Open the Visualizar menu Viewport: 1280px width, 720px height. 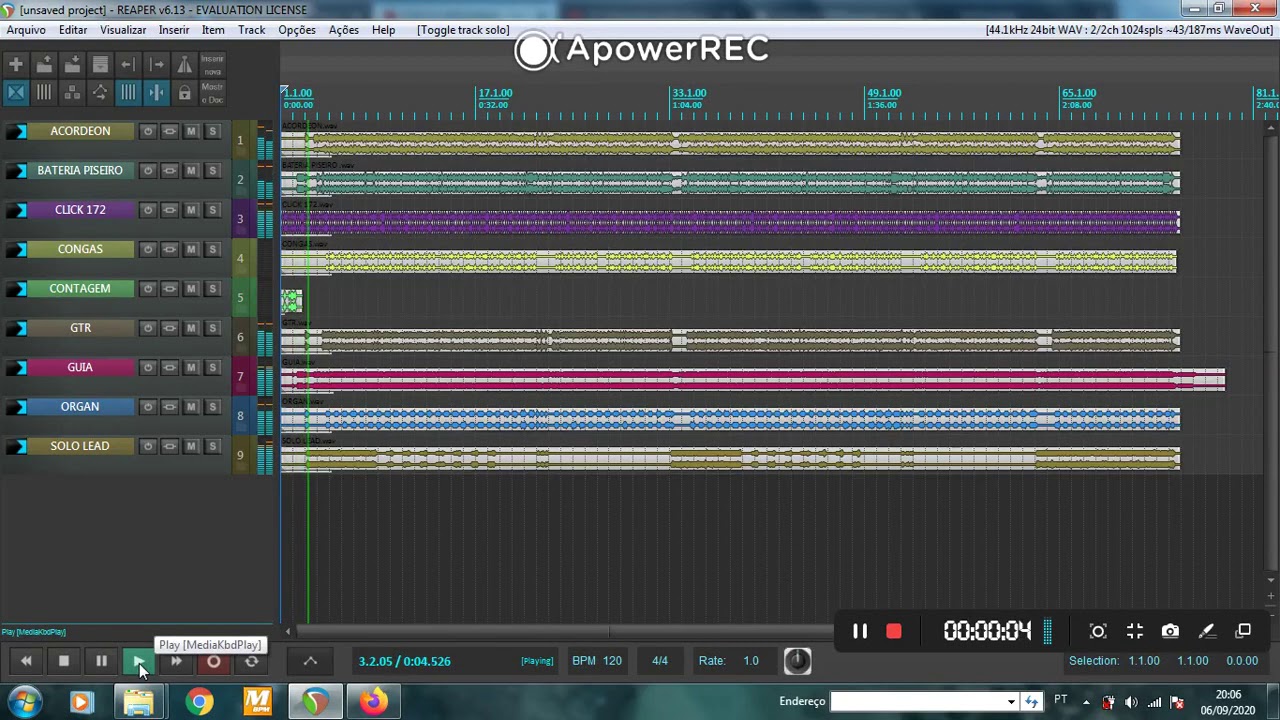(x=123, y=30)
